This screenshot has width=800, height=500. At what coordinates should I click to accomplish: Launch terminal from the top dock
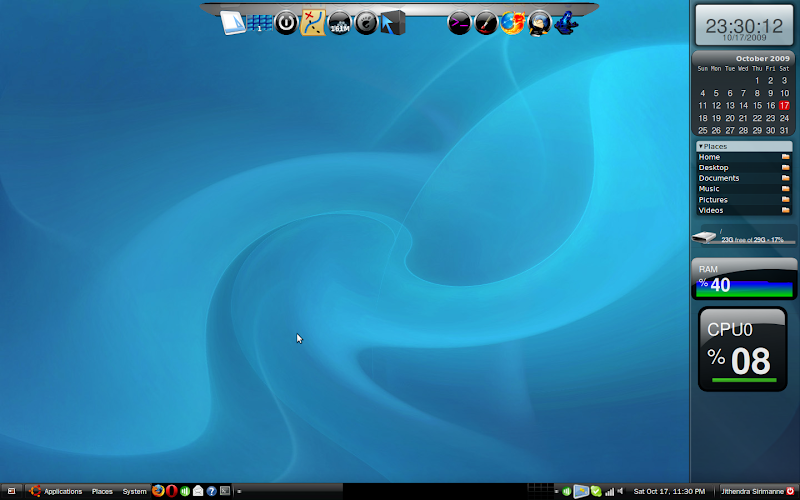pos(459,23)
